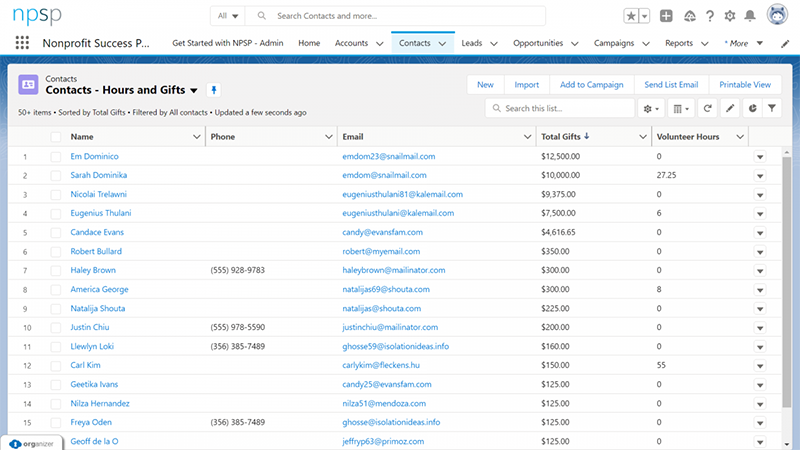Click the npsp logo
800x450 pixels.
click(x=37, y=15)
